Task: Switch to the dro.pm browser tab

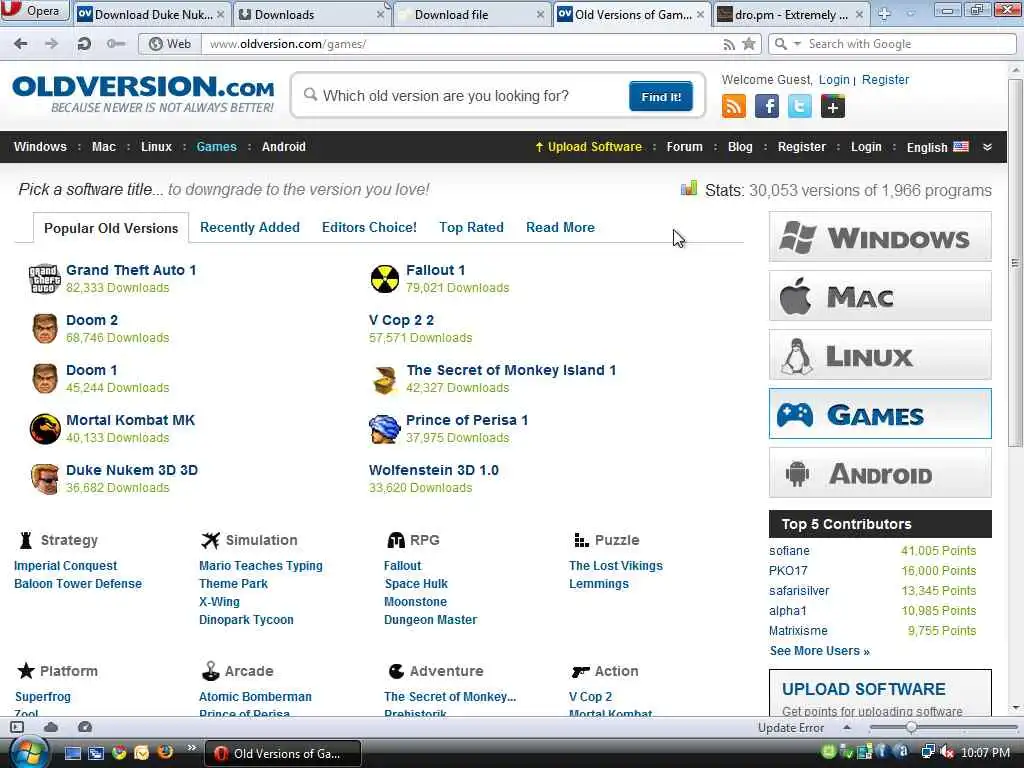Action: [x=790, y=14]
